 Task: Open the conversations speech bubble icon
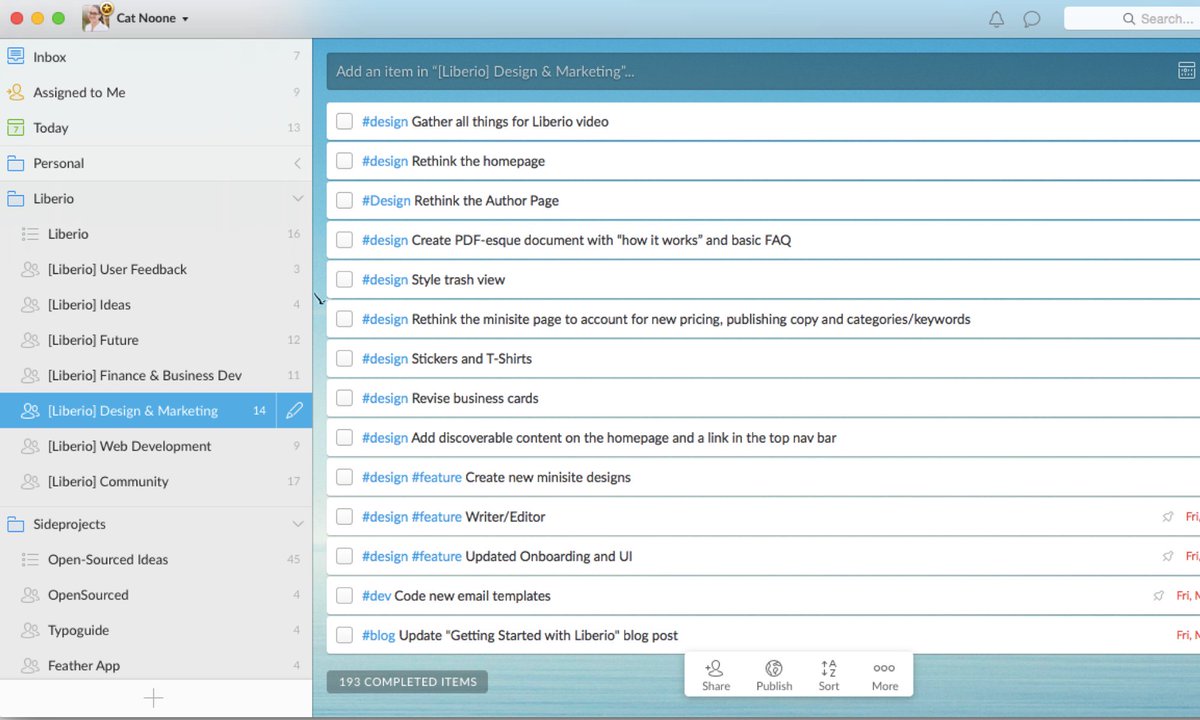[1032, 19]
